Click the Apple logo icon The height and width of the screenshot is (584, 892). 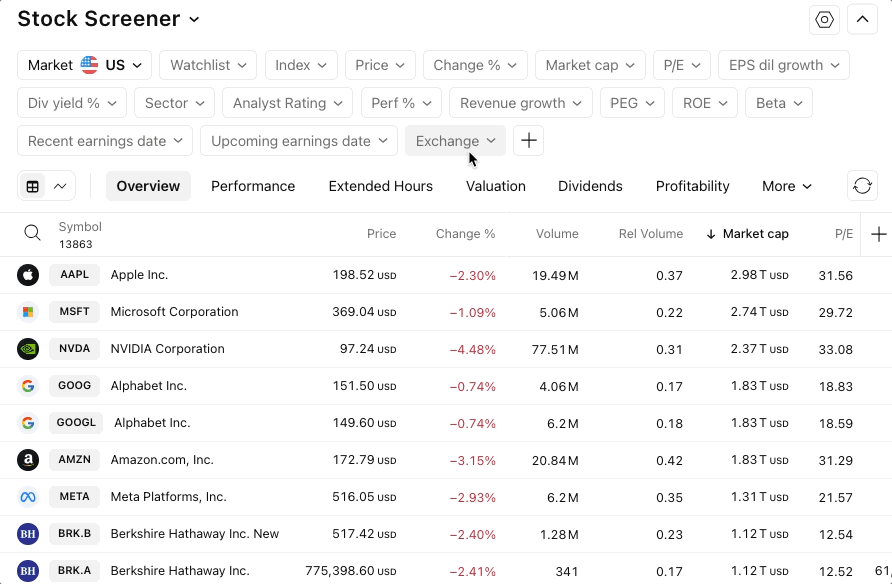click(28, 275)
